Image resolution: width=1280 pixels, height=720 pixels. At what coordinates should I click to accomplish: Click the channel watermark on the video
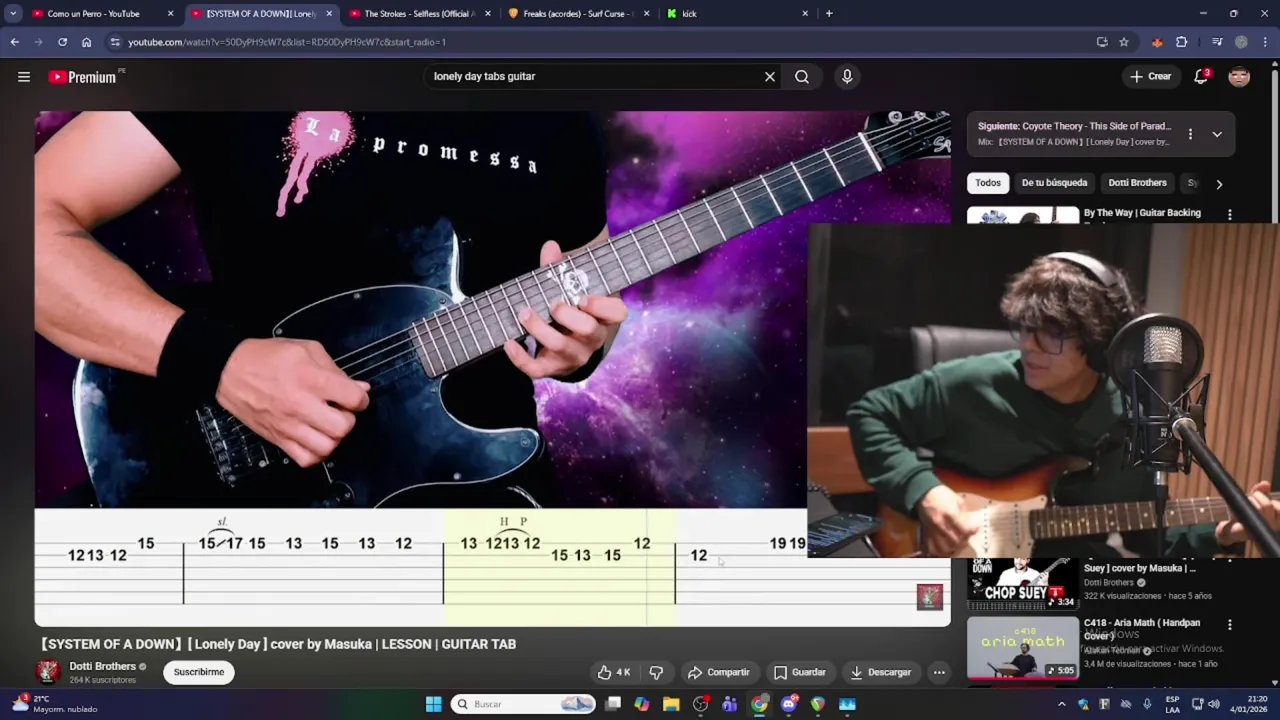(x=930, y=597)
